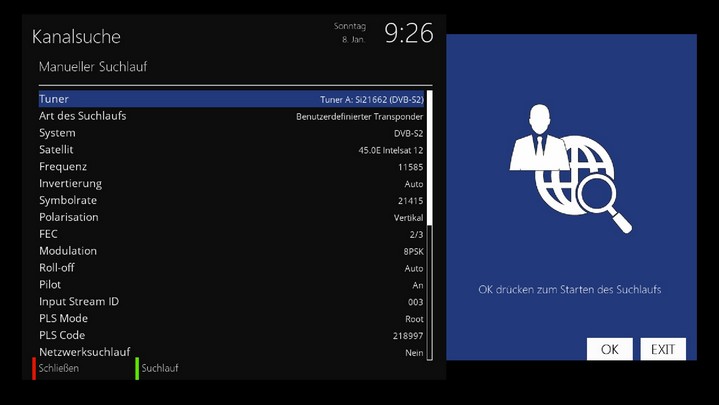Click the Manueller Suchlauf heading
The width and height of the screenshot is (720, 405).
[x=93, y=67]
